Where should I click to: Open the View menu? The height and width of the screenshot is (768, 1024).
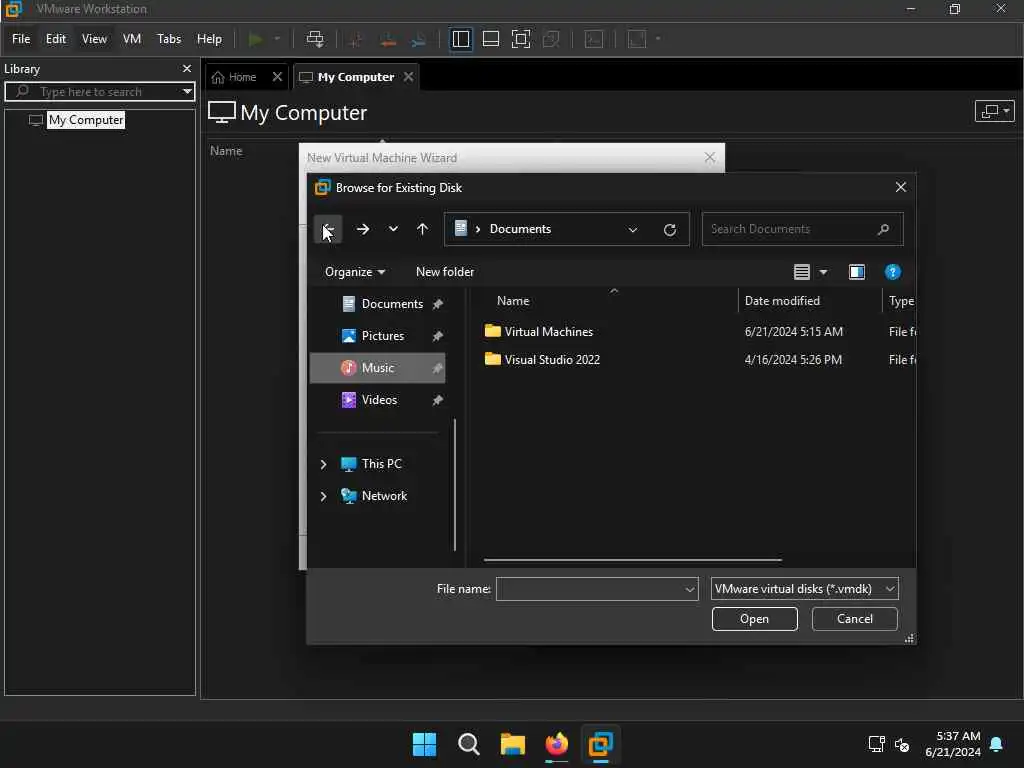point(94,39)
